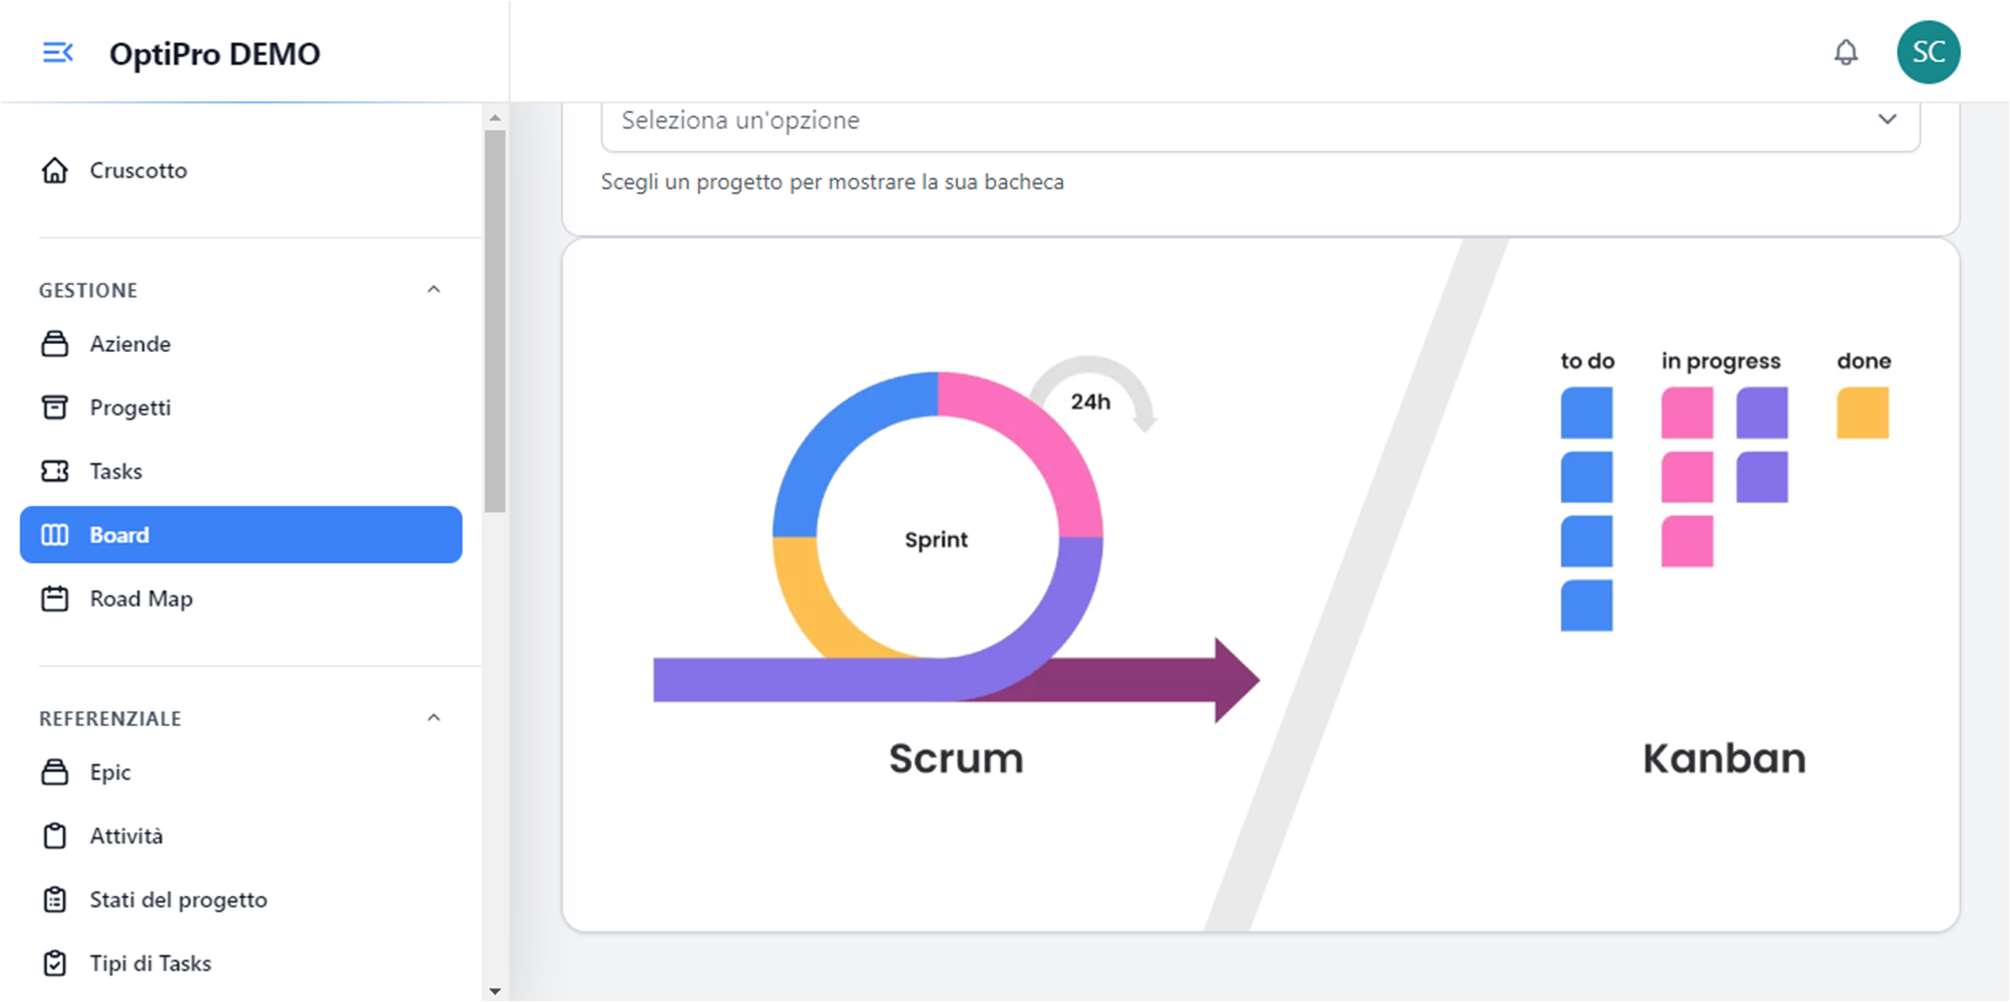Click the Epic icon in sidebar
Image resolution: width=2010 pixels, height=1002 pixels.
(55, 772)
